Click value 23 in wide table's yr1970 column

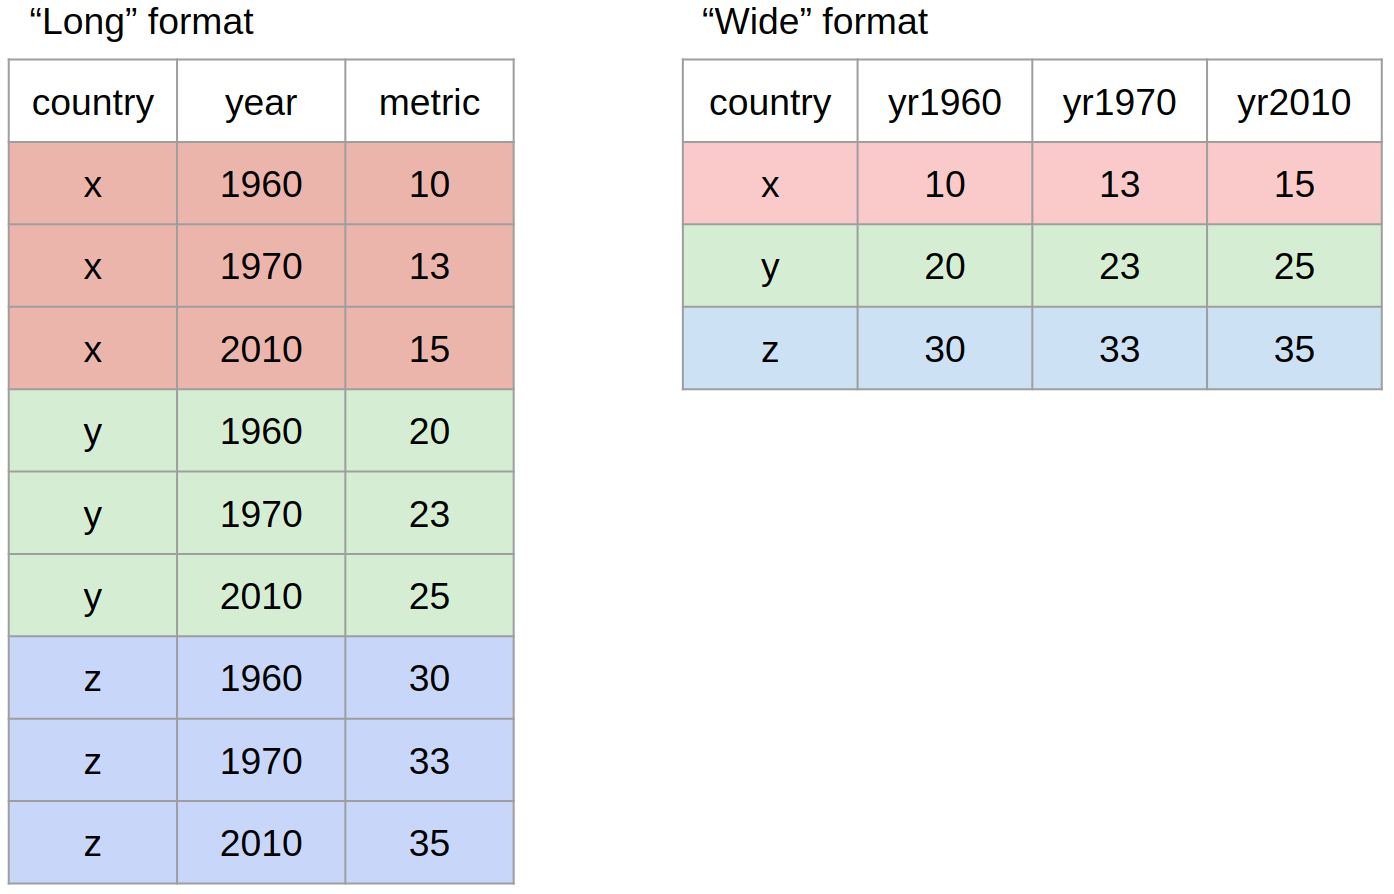pyautogui.click(x=1119, y=267)
